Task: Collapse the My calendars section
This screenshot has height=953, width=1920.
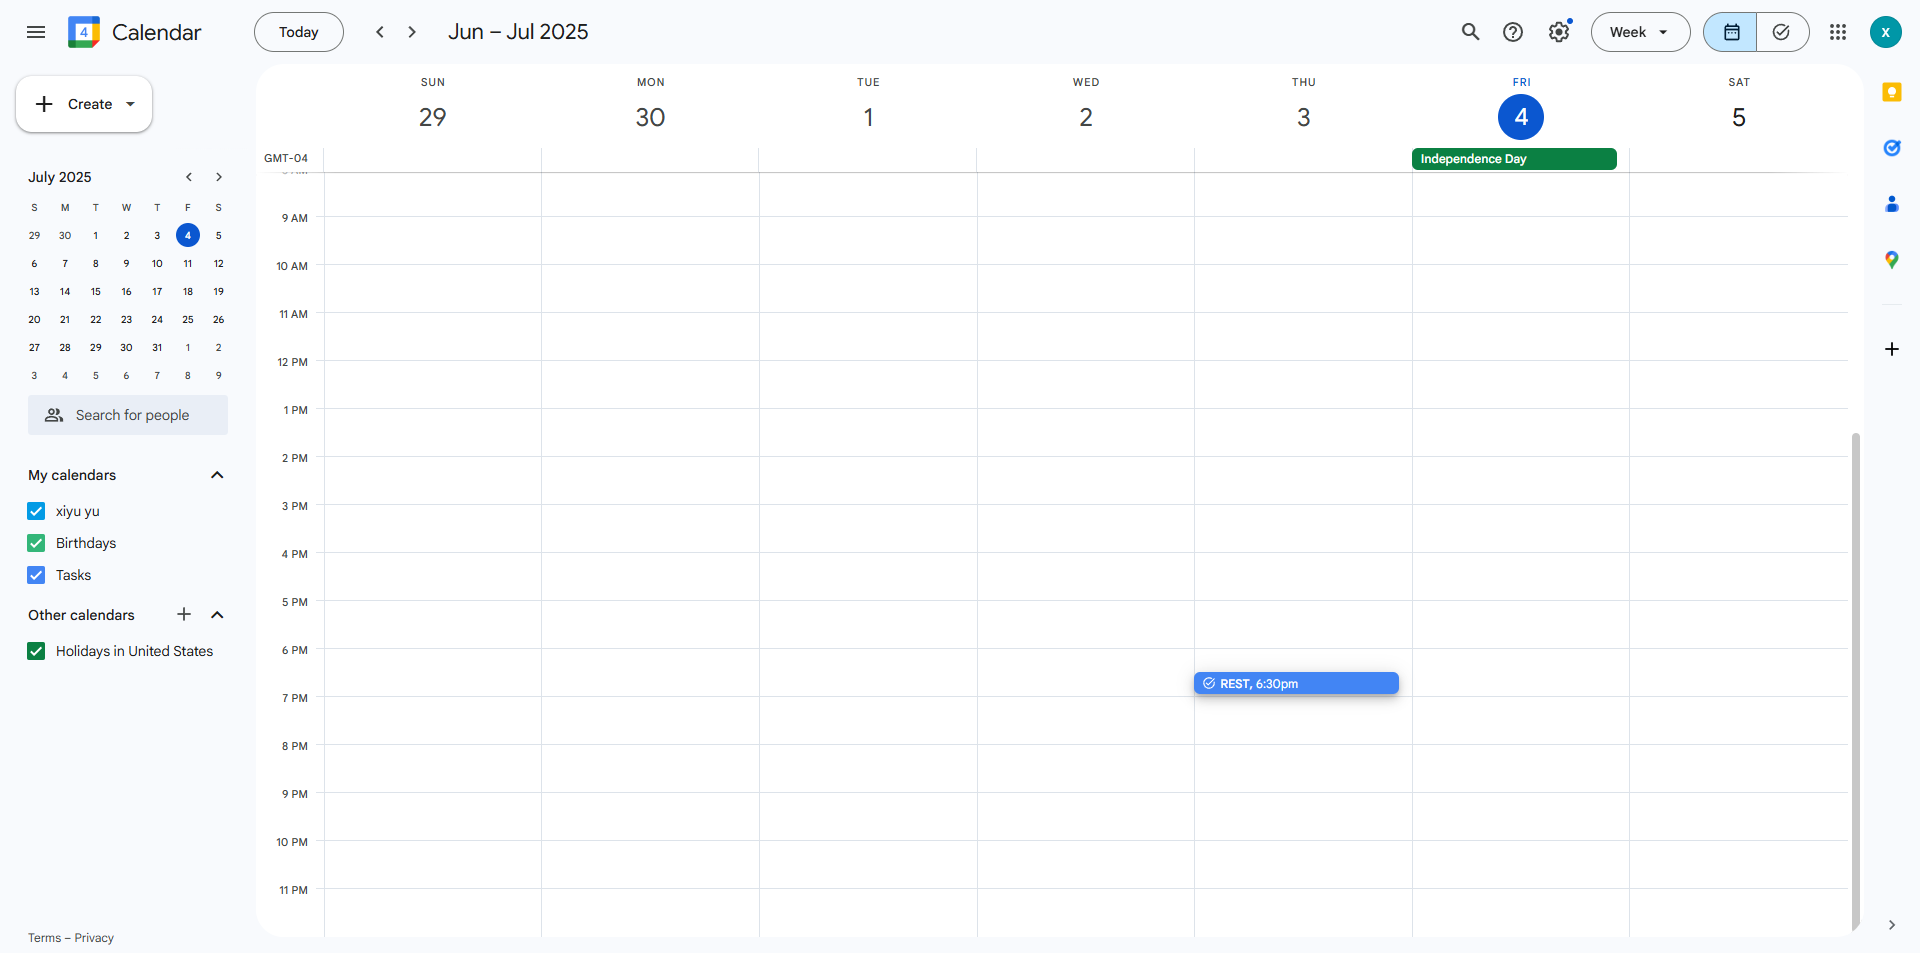Action: pos(217,475)
